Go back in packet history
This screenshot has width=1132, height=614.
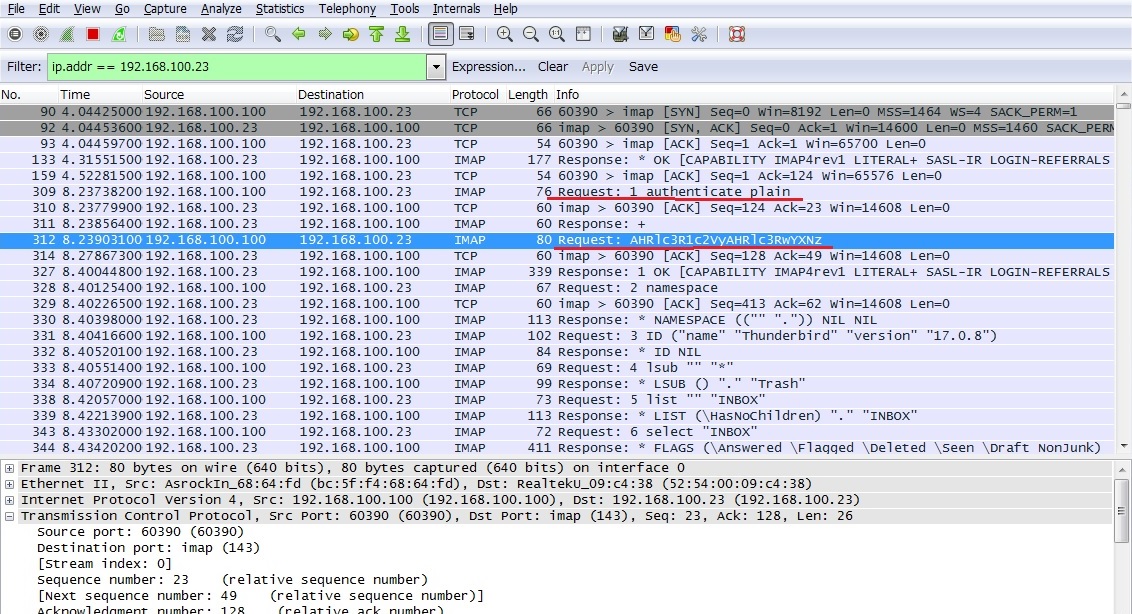(x=298, y=34)
